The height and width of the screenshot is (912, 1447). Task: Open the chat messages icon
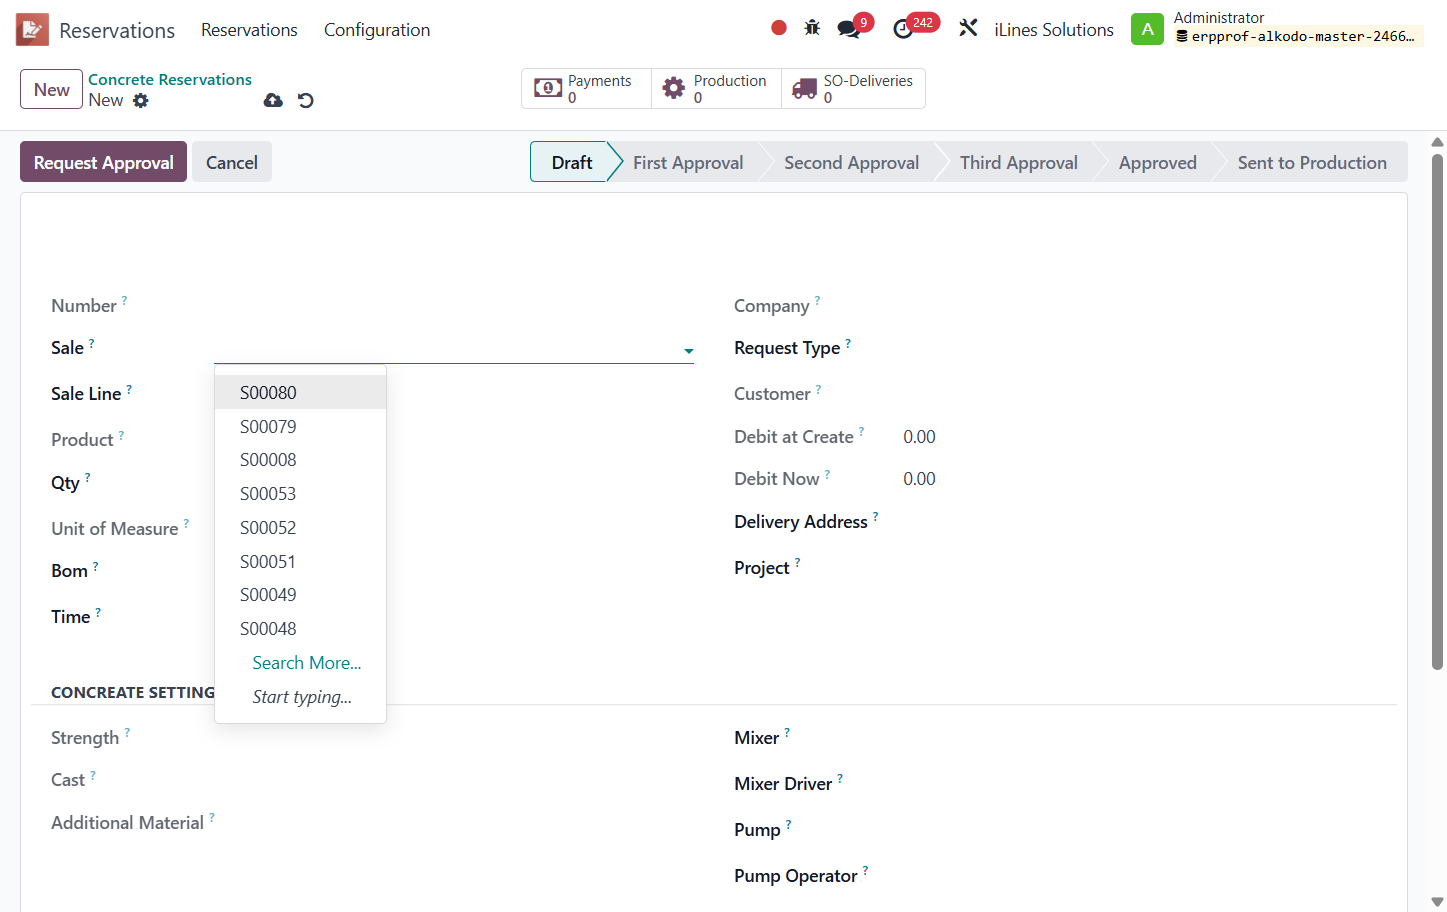click(x=849, y=29)
